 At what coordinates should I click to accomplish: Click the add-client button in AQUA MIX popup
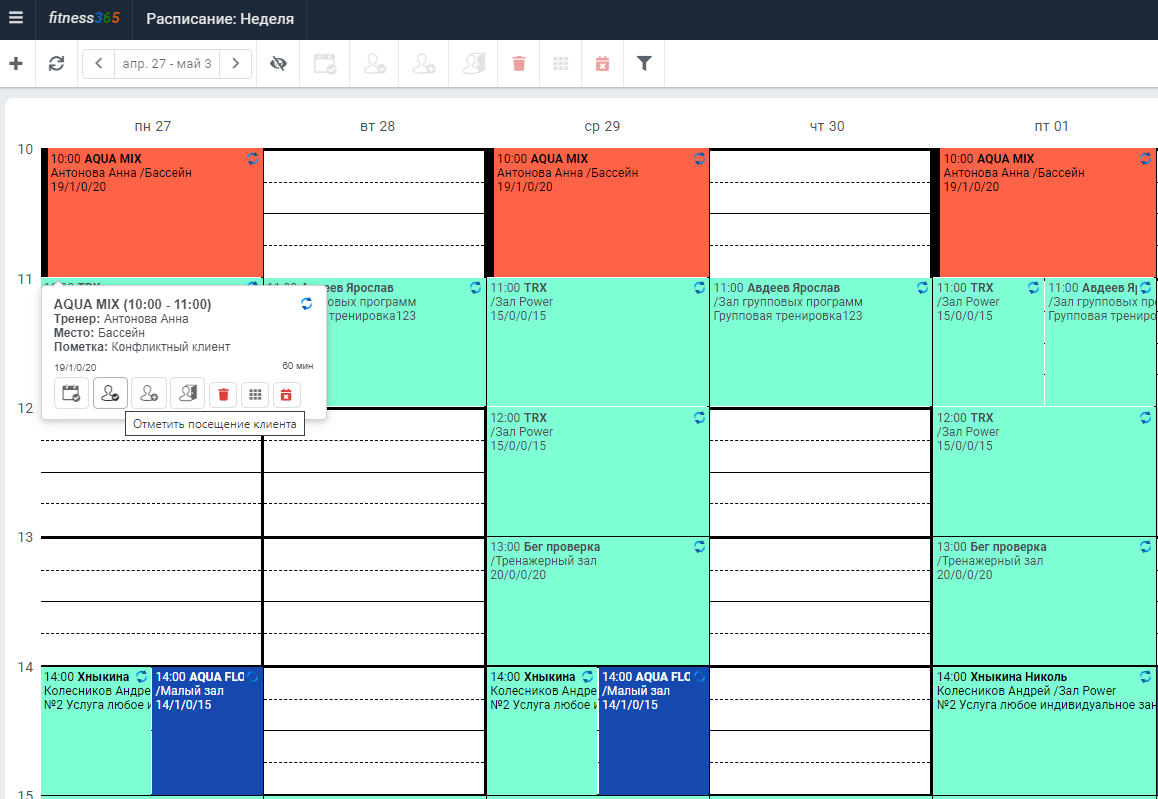coord(149,393)
